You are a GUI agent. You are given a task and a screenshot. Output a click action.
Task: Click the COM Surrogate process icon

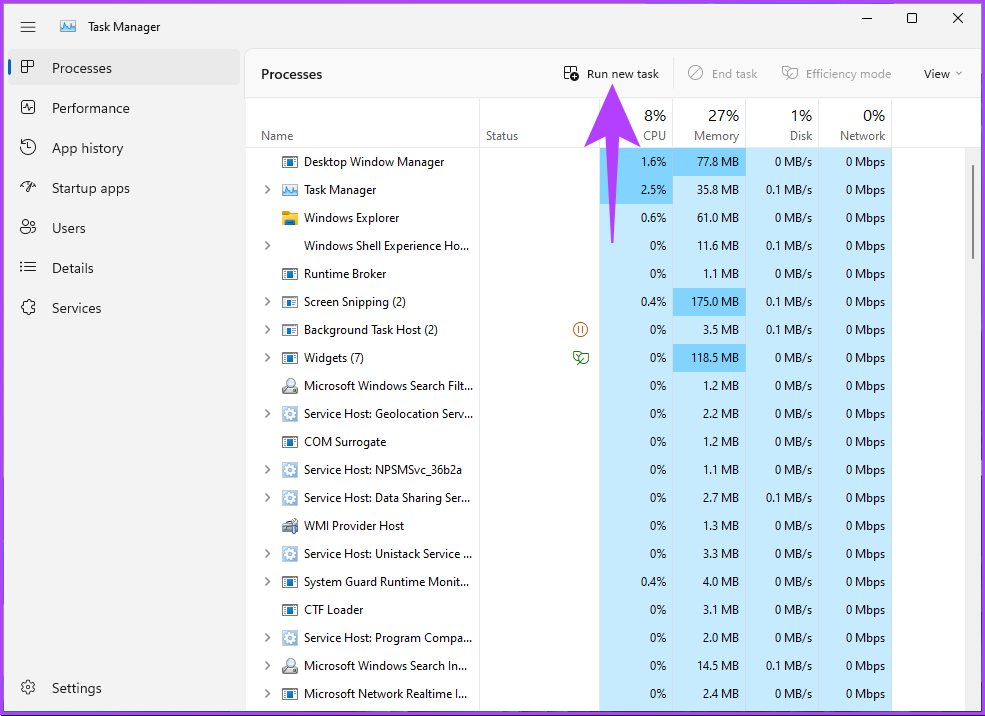[290, 442]
